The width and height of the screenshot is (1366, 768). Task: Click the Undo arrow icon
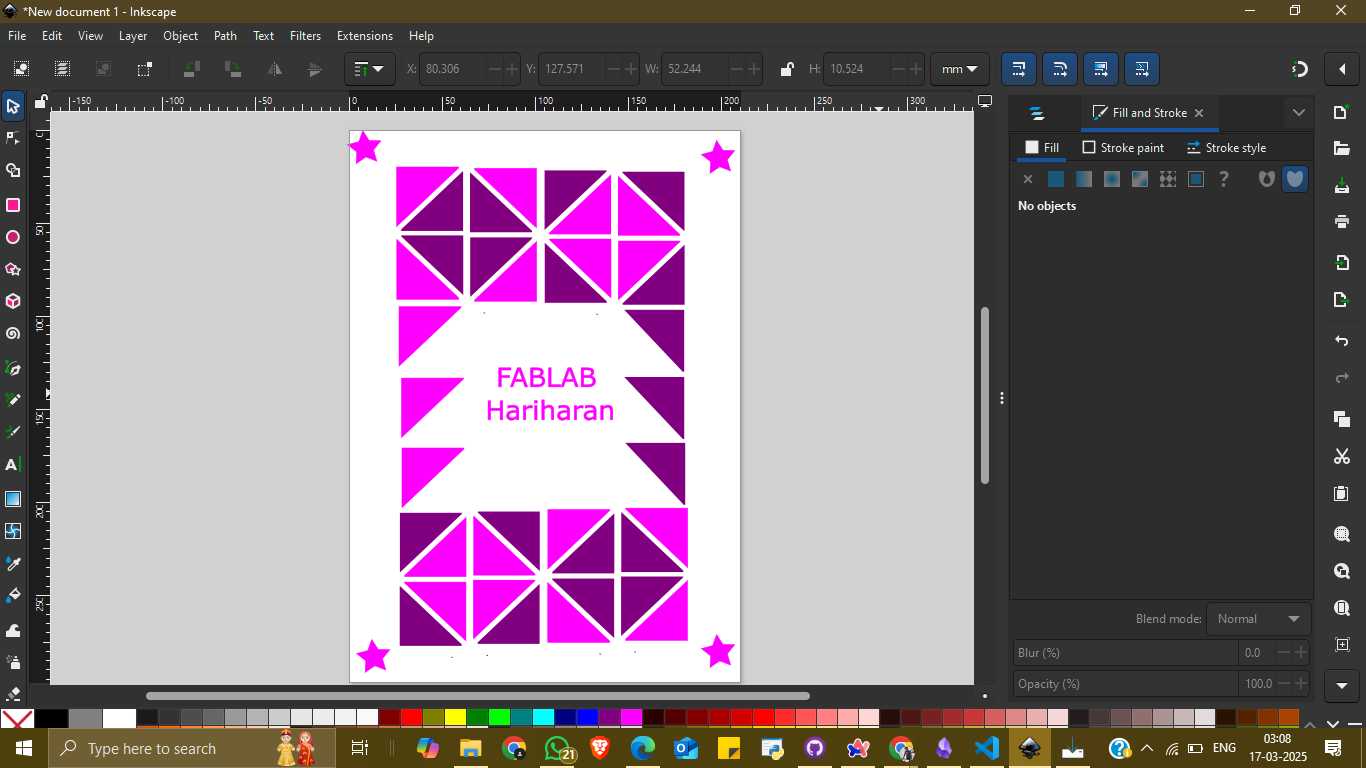coord(1342,342)
